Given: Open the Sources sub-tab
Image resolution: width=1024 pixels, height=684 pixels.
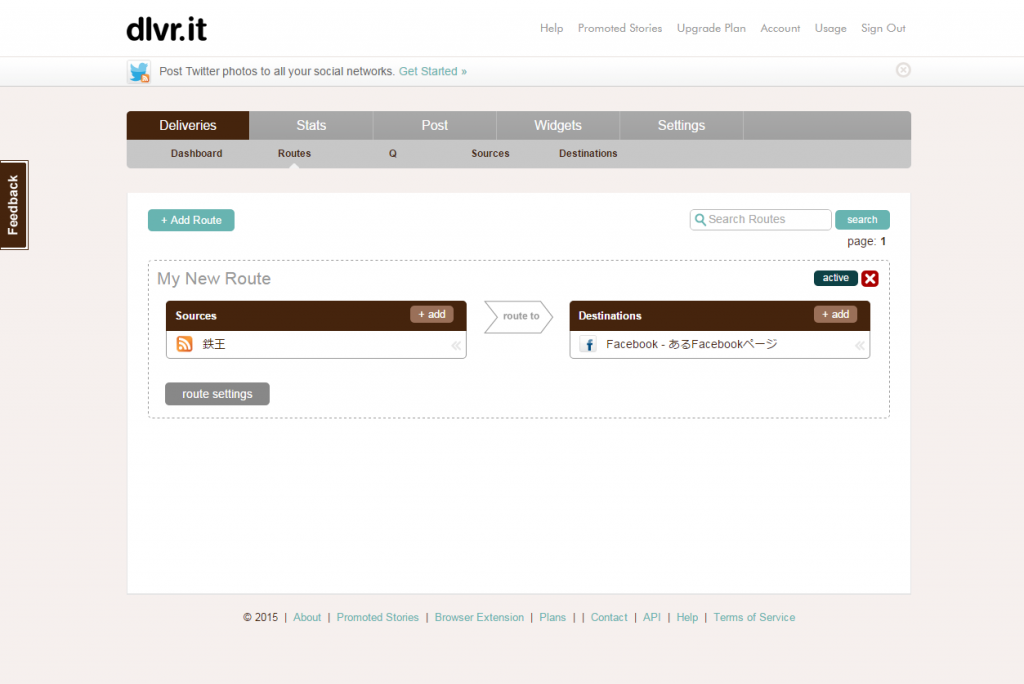Looking at the screenshot, I should (490, 154).
